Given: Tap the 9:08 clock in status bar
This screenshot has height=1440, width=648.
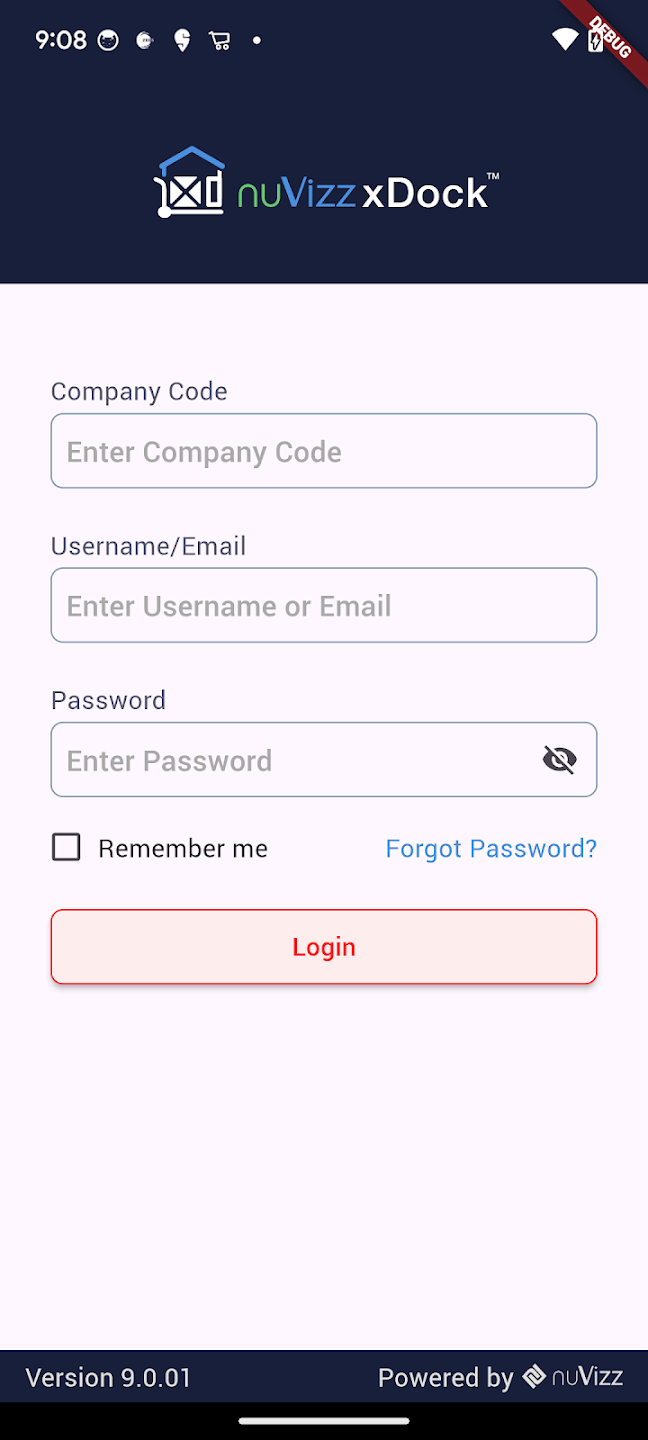Looking at the screenshot, I should click(x=61, y=40).
